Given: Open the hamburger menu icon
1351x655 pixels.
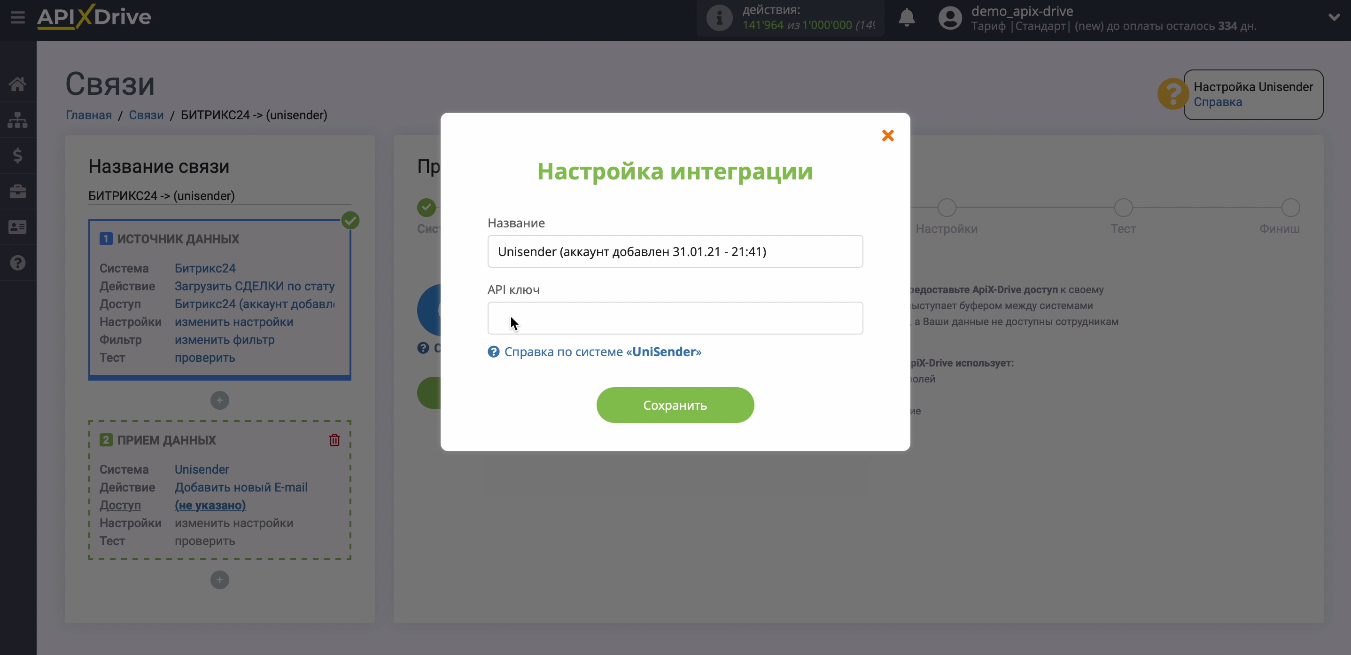Looking at the screenshot, I should tap(17, 17).
